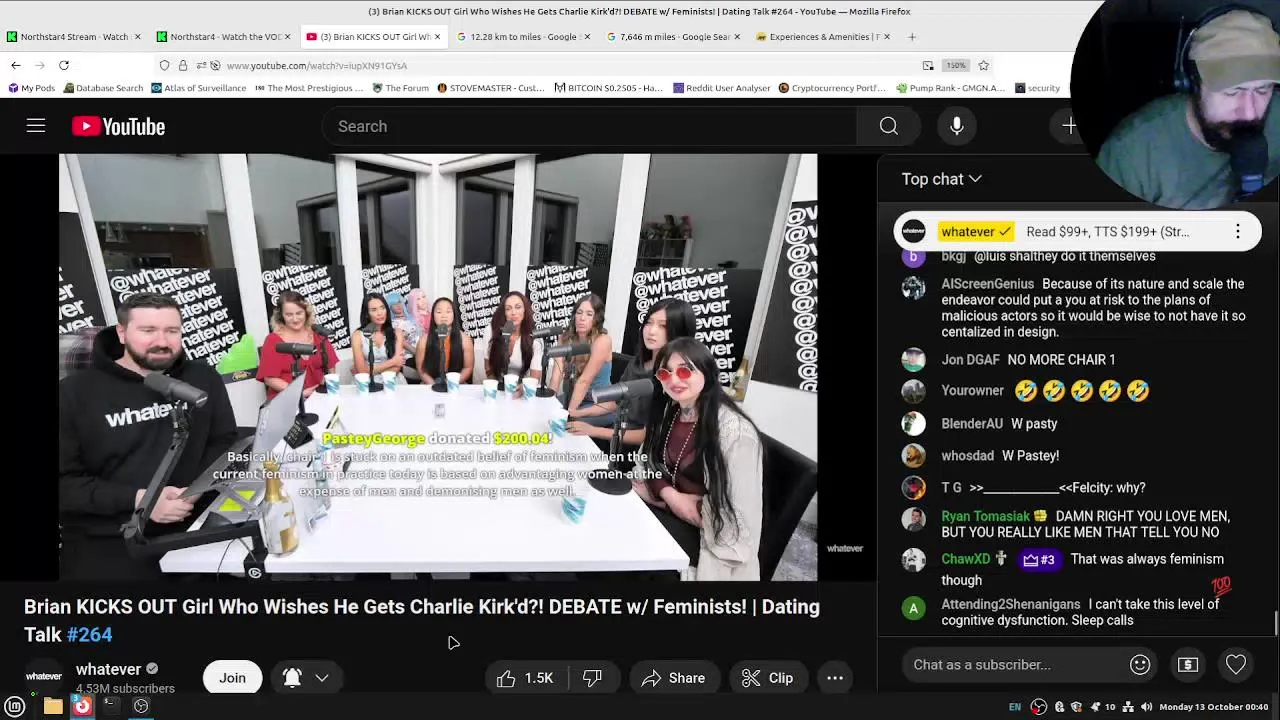1280x720 pixels.
Task: Click the search magnifier button
Action: [888, 126]
